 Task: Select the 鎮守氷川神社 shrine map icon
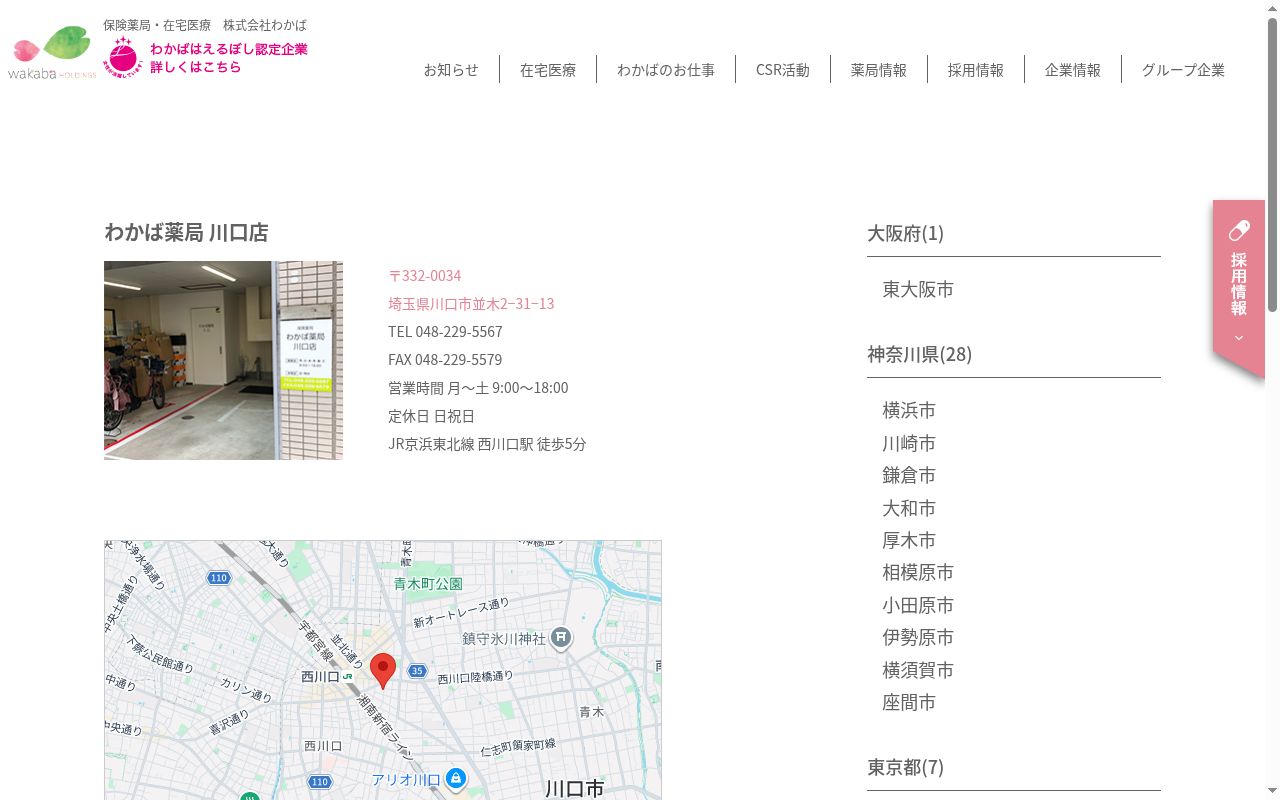561,637
